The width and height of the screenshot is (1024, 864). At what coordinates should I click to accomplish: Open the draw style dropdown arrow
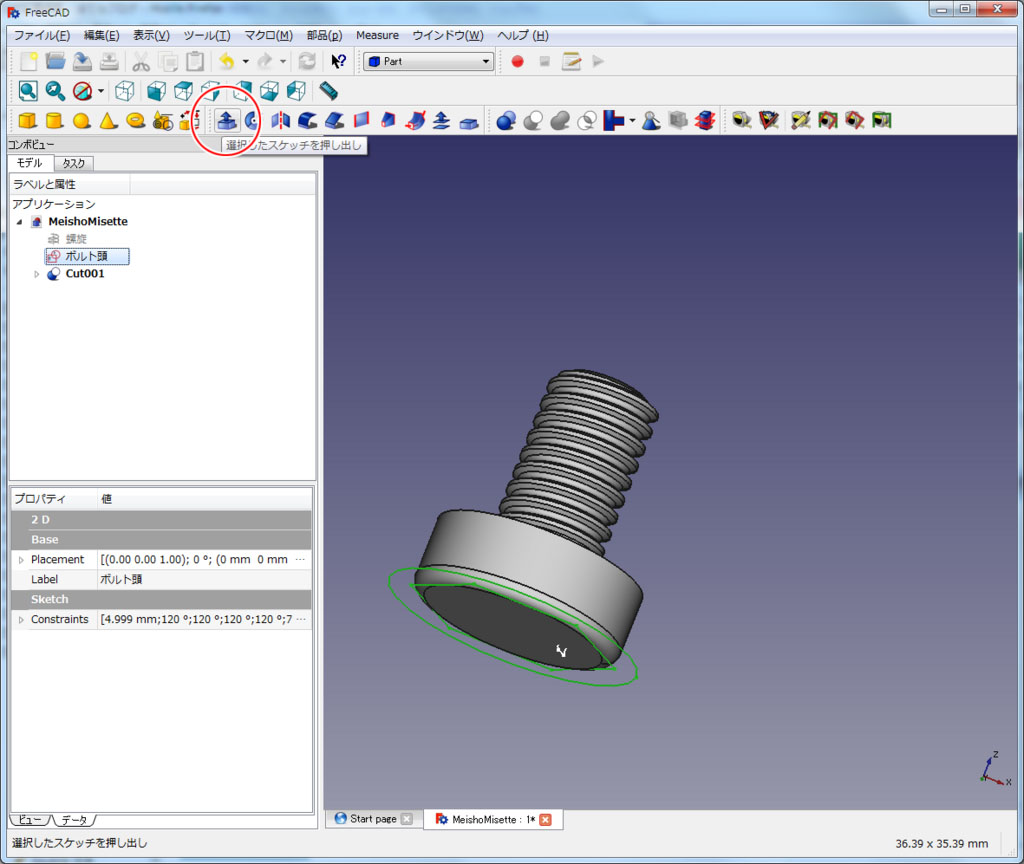[x=101, y=91]
